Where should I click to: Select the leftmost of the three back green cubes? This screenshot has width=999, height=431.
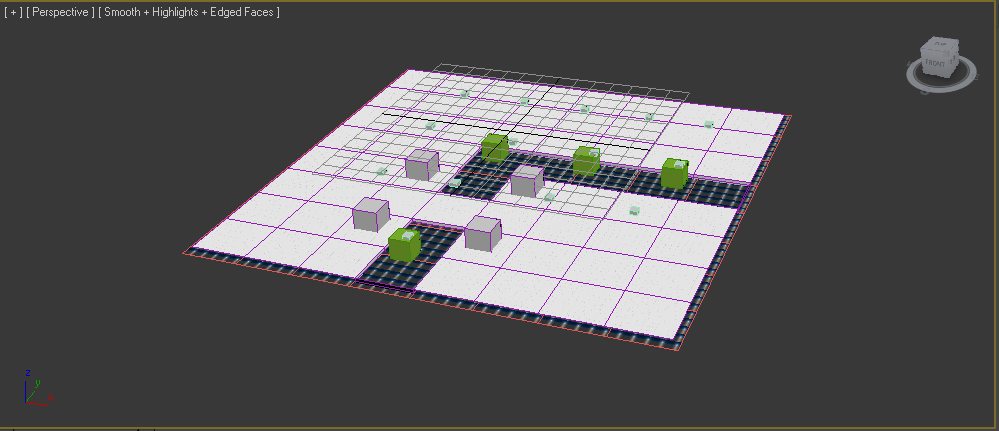(x=494, y=148)
